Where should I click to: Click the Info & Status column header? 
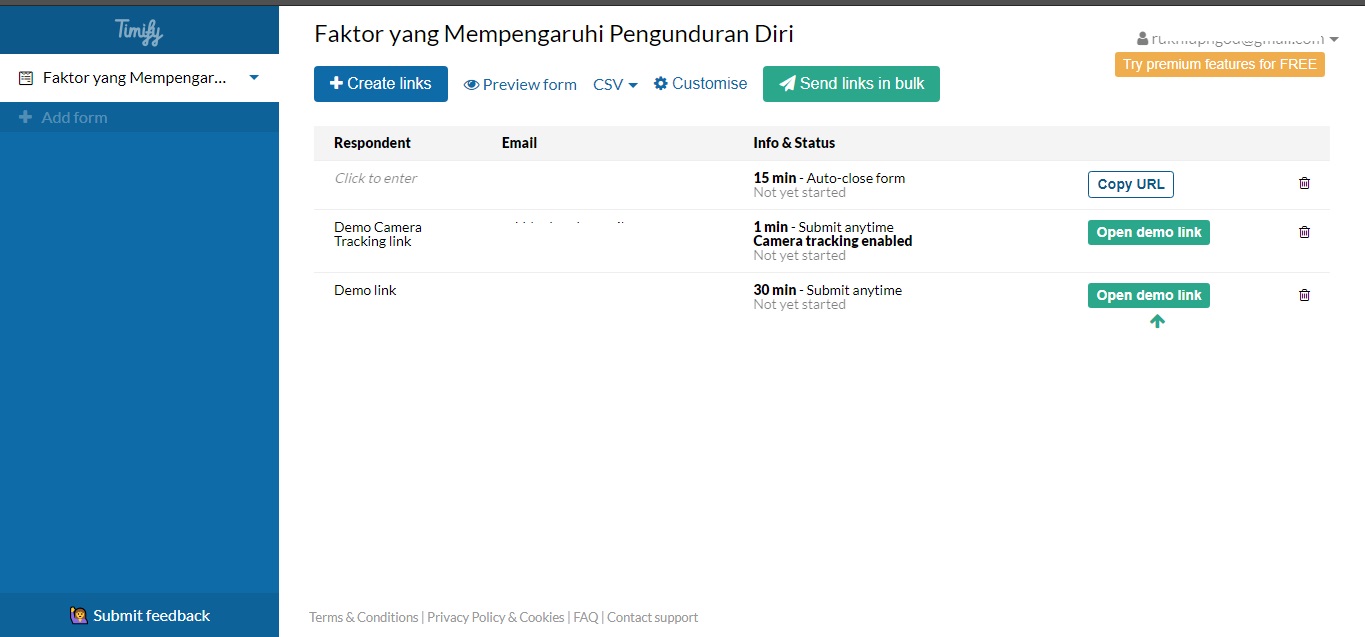point(794,143)
